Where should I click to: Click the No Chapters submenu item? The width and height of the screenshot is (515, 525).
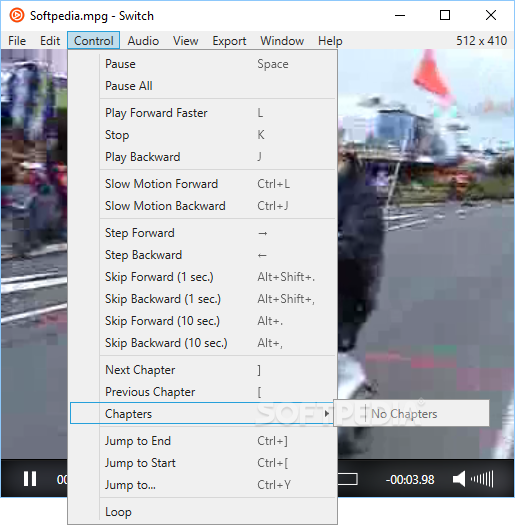(x=412, y=414)
